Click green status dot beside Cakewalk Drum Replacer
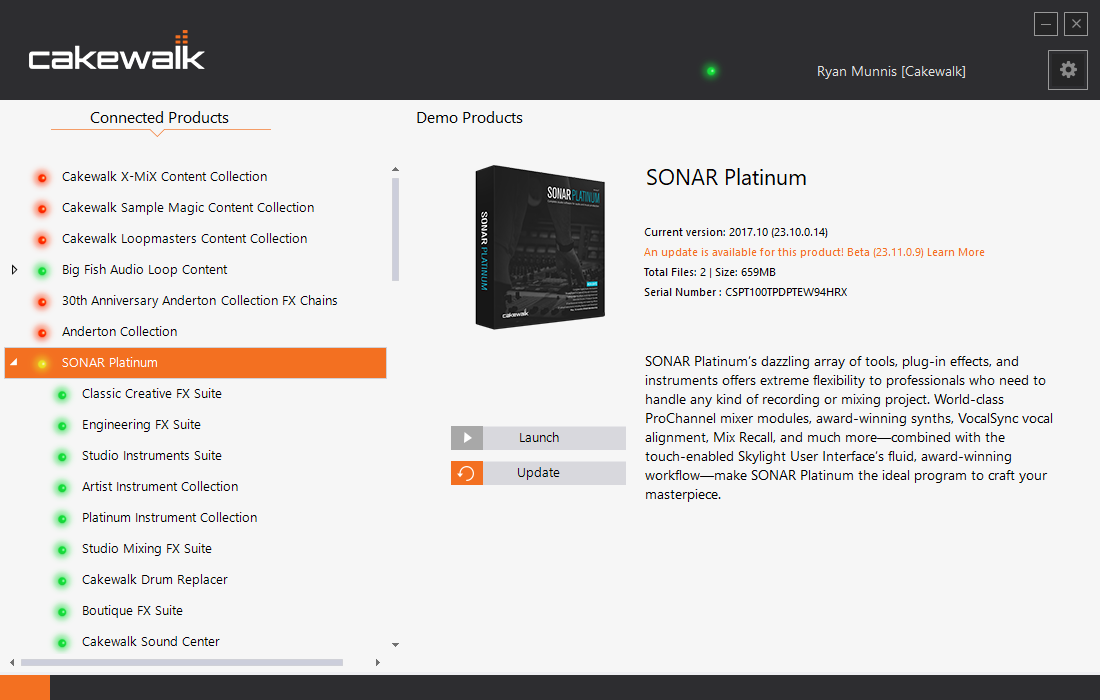The height and width of the screenshot is (700, 1100). [x=62, y=580]
